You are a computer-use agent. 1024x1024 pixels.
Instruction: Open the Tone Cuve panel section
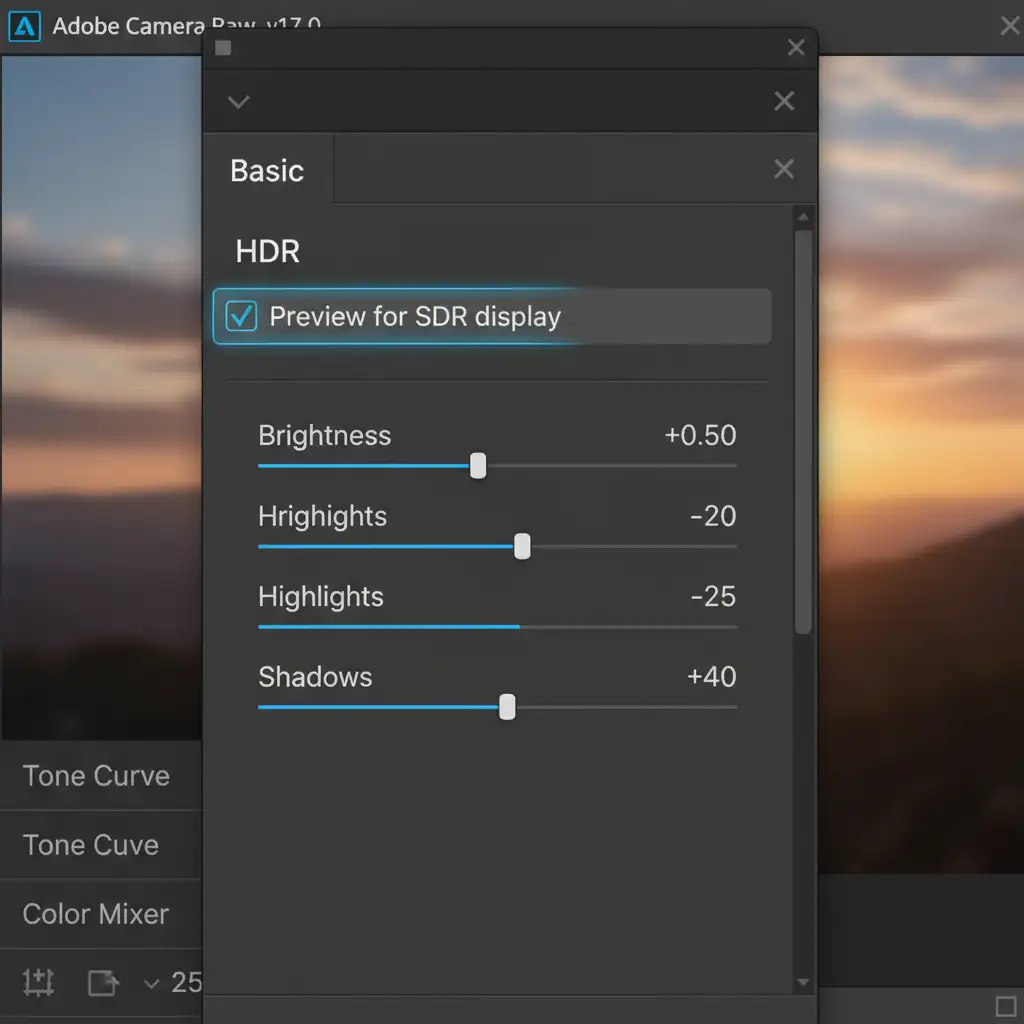click(91, 845)
